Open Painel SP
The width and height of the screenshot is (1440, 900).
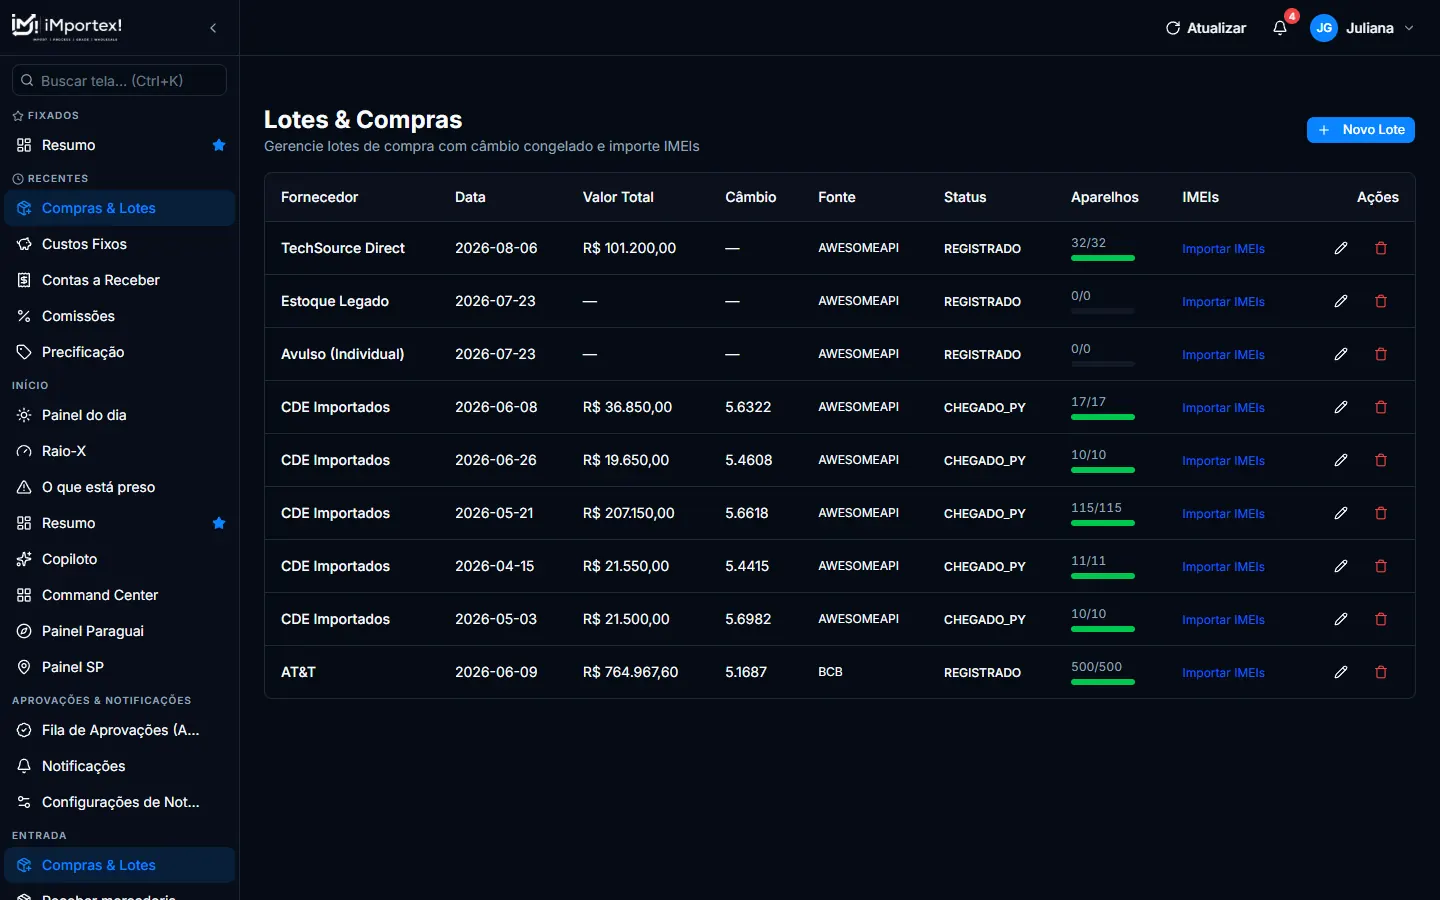tap(119, 667)
